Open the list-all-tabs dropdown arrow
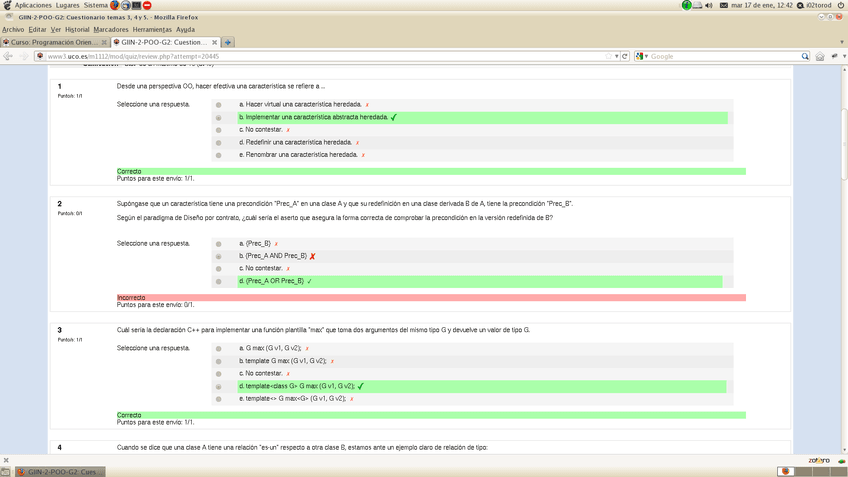The width and height of the screenshot is (848, 477). coord(840,42)
